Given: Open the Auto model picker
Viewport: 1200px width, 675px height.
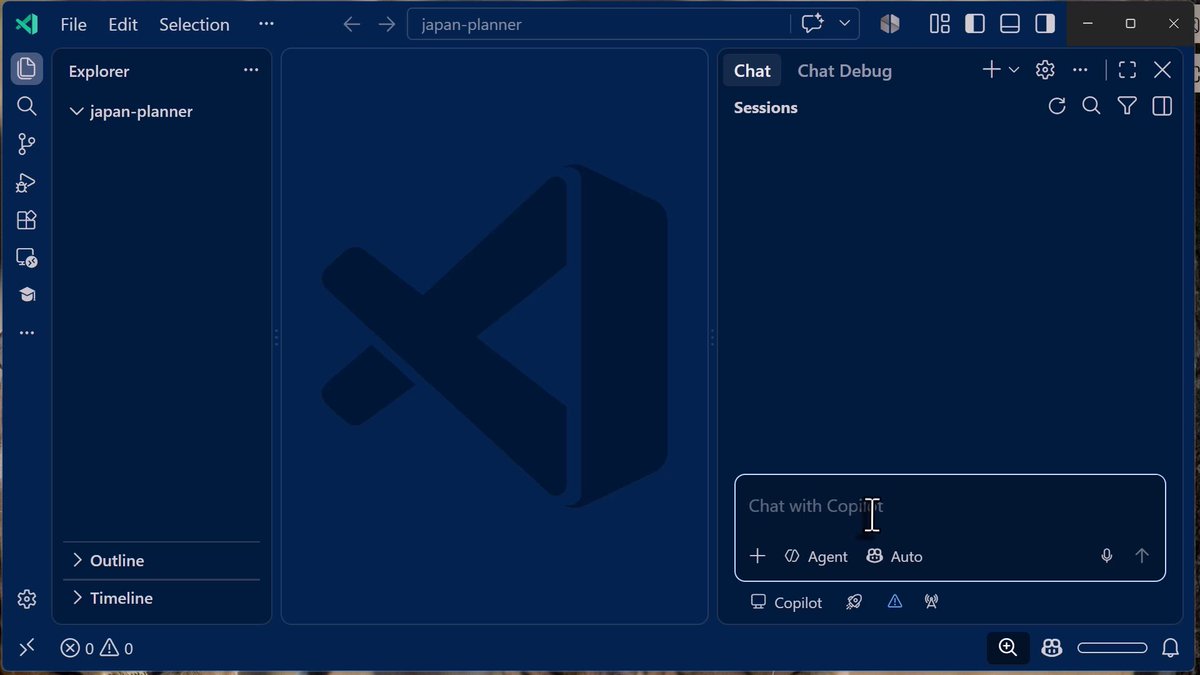Looking at the screenshot, I should tap(894, 556).
